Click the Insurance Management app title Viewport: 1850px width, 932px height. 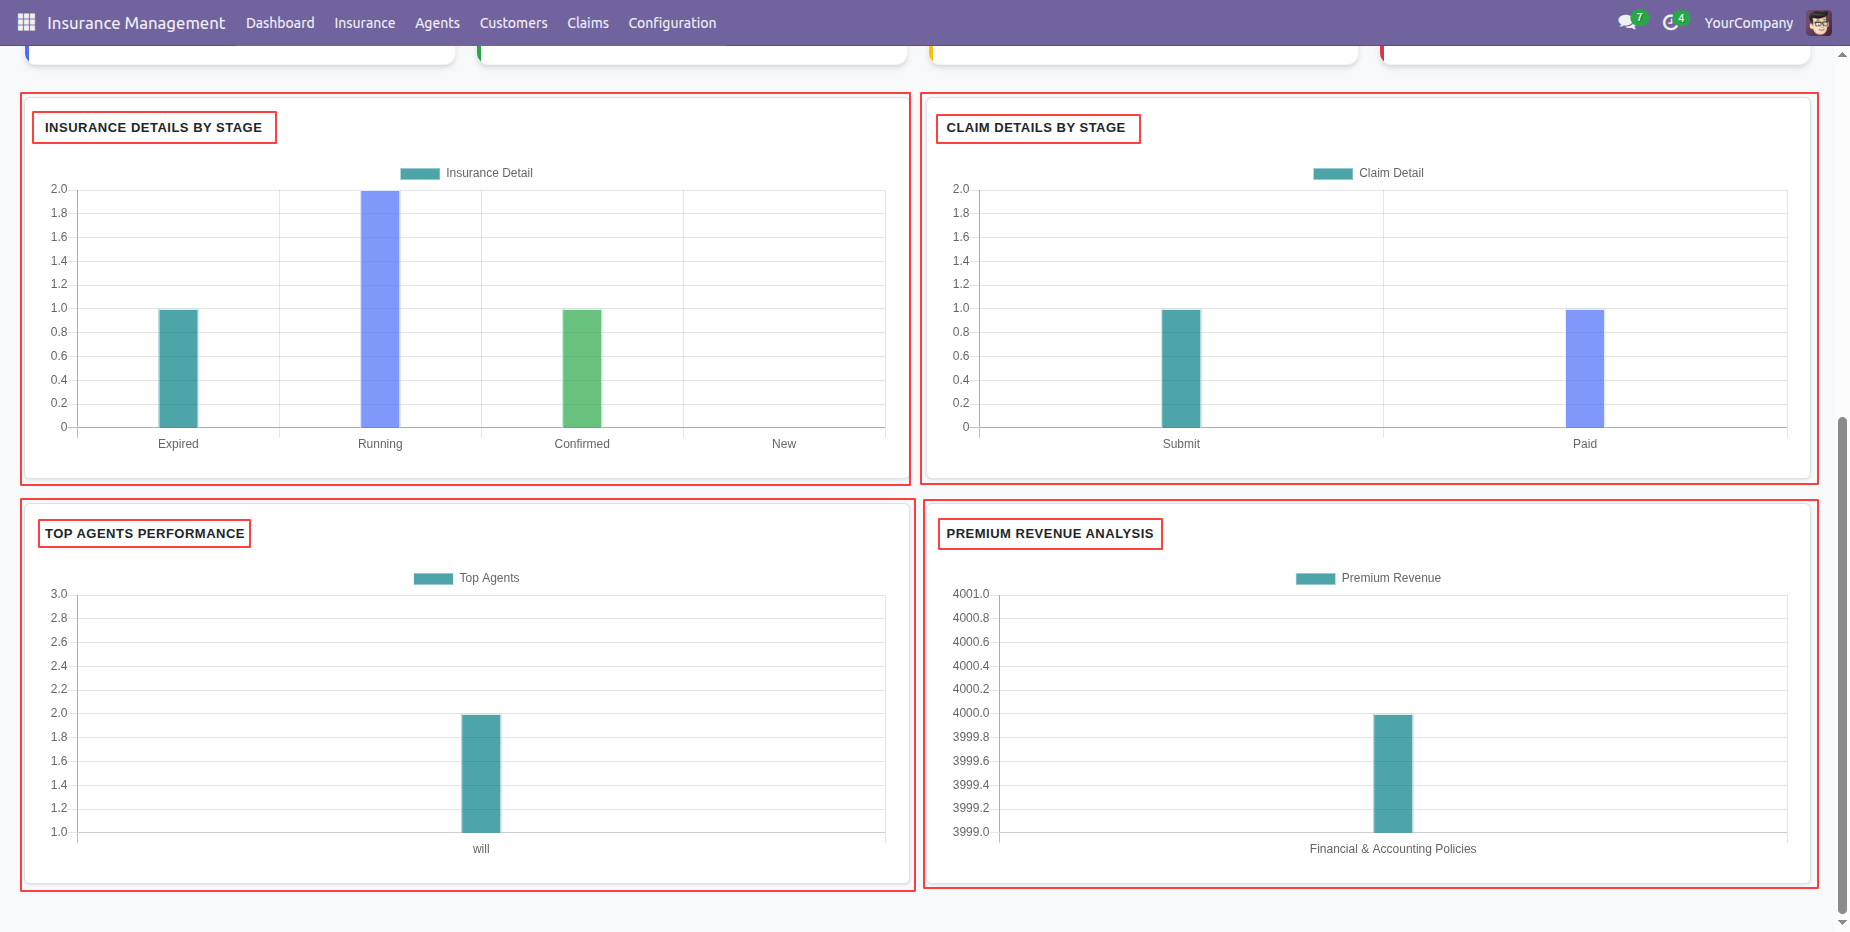point(136,23)
